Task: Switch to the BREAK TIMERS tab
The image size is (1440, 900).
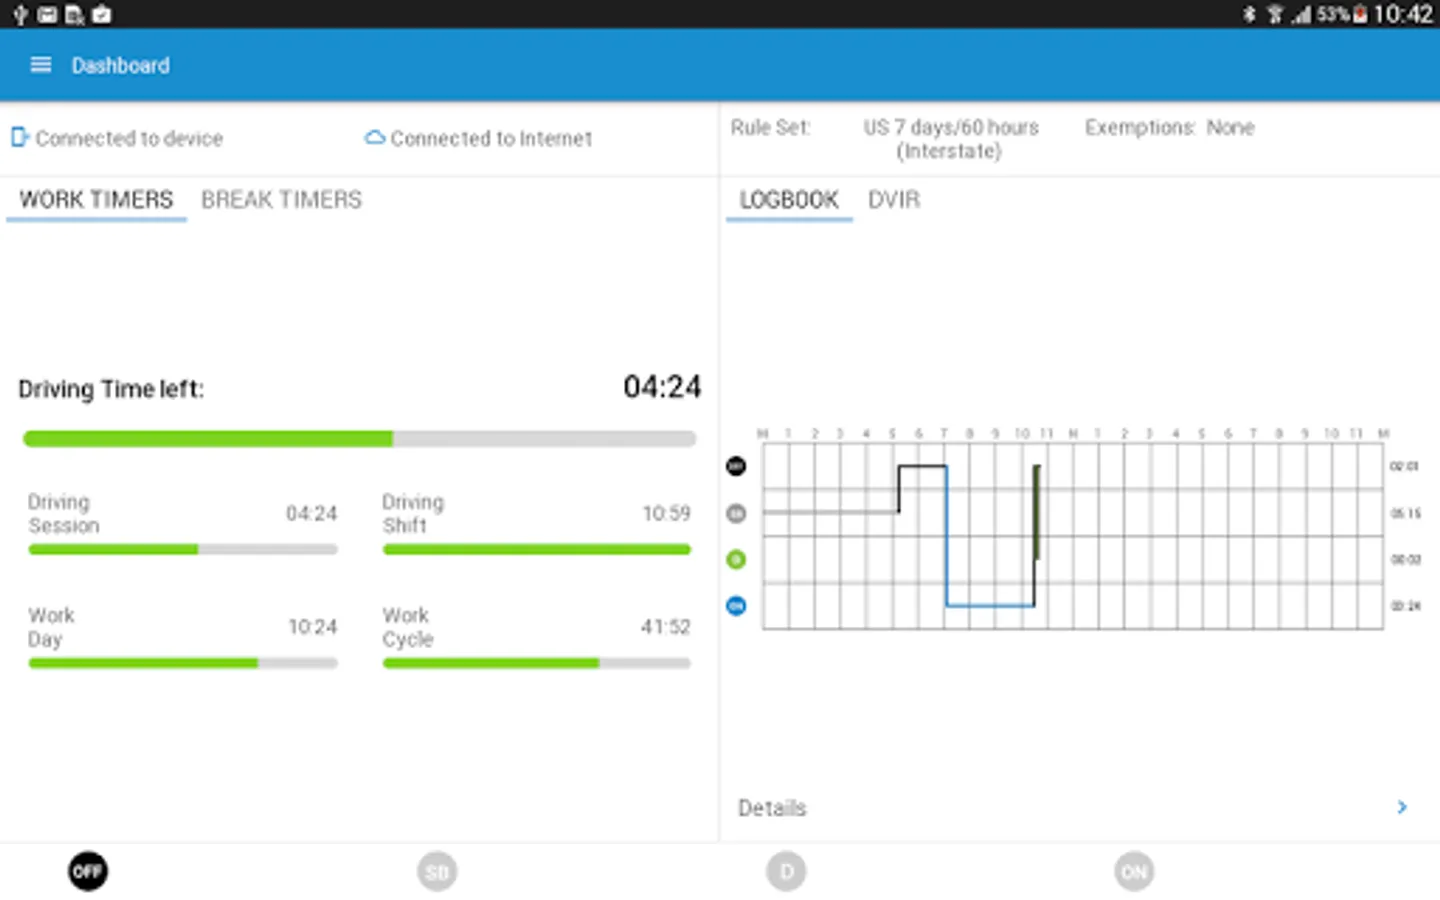Action: (x=282, y=200)
